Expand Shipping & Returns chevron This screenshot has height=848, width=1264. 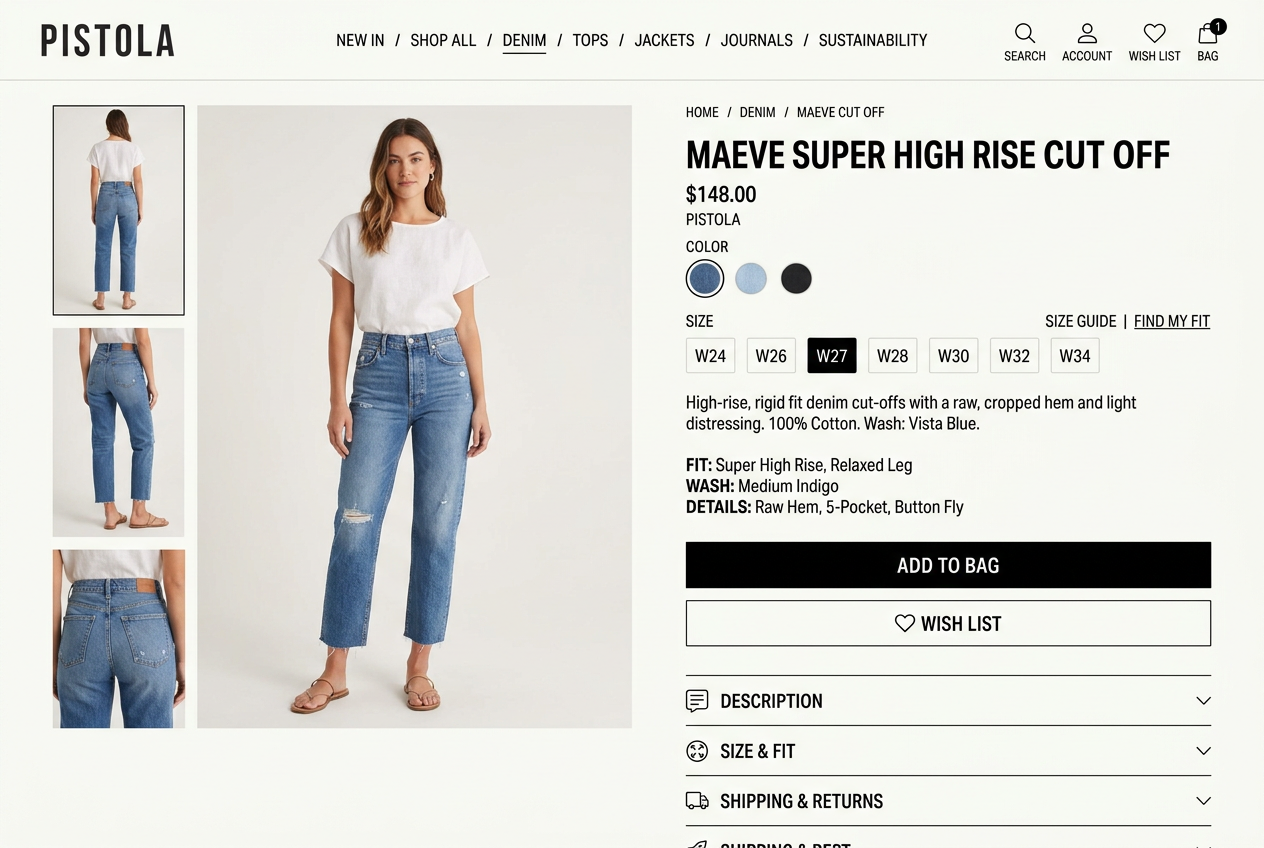tap(1203, 801)
